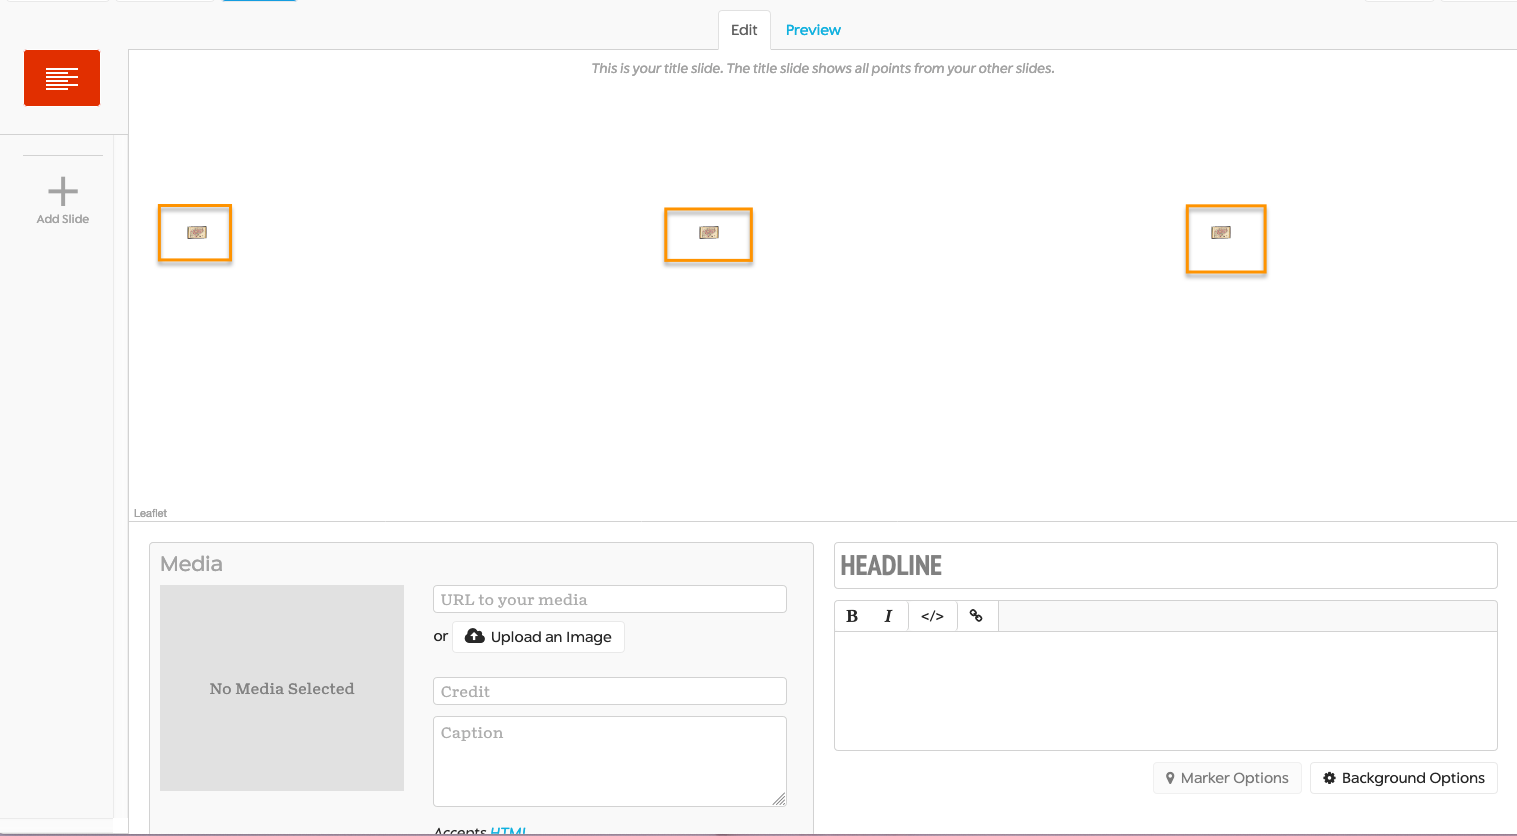Open Background Options
The width and height of the screenshot is (1517, 836).
tap(1403, 778)
